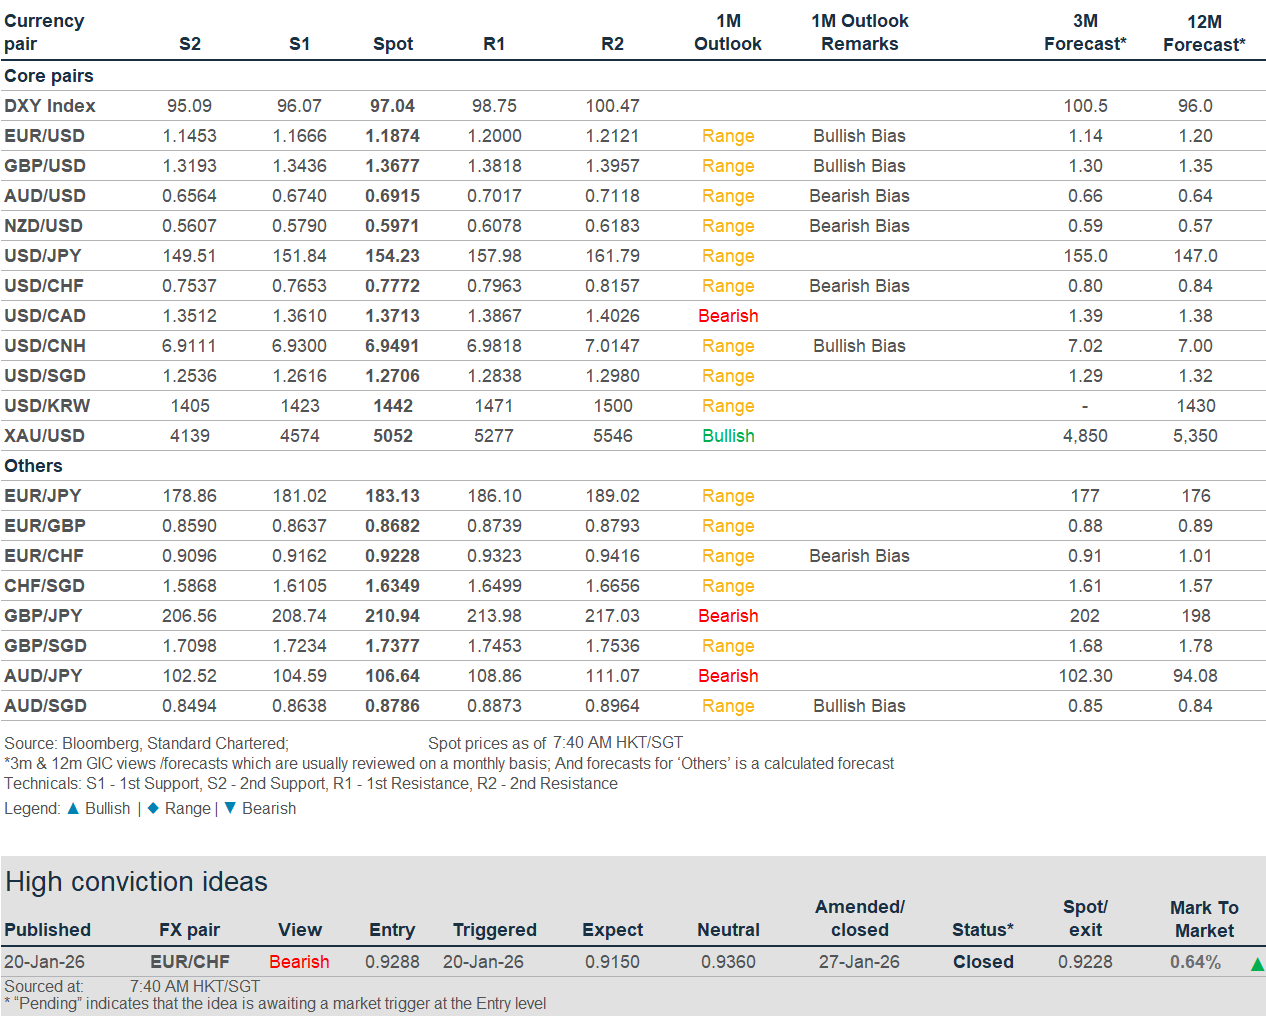Click the 3M Forecast column header

point(1084,32)
